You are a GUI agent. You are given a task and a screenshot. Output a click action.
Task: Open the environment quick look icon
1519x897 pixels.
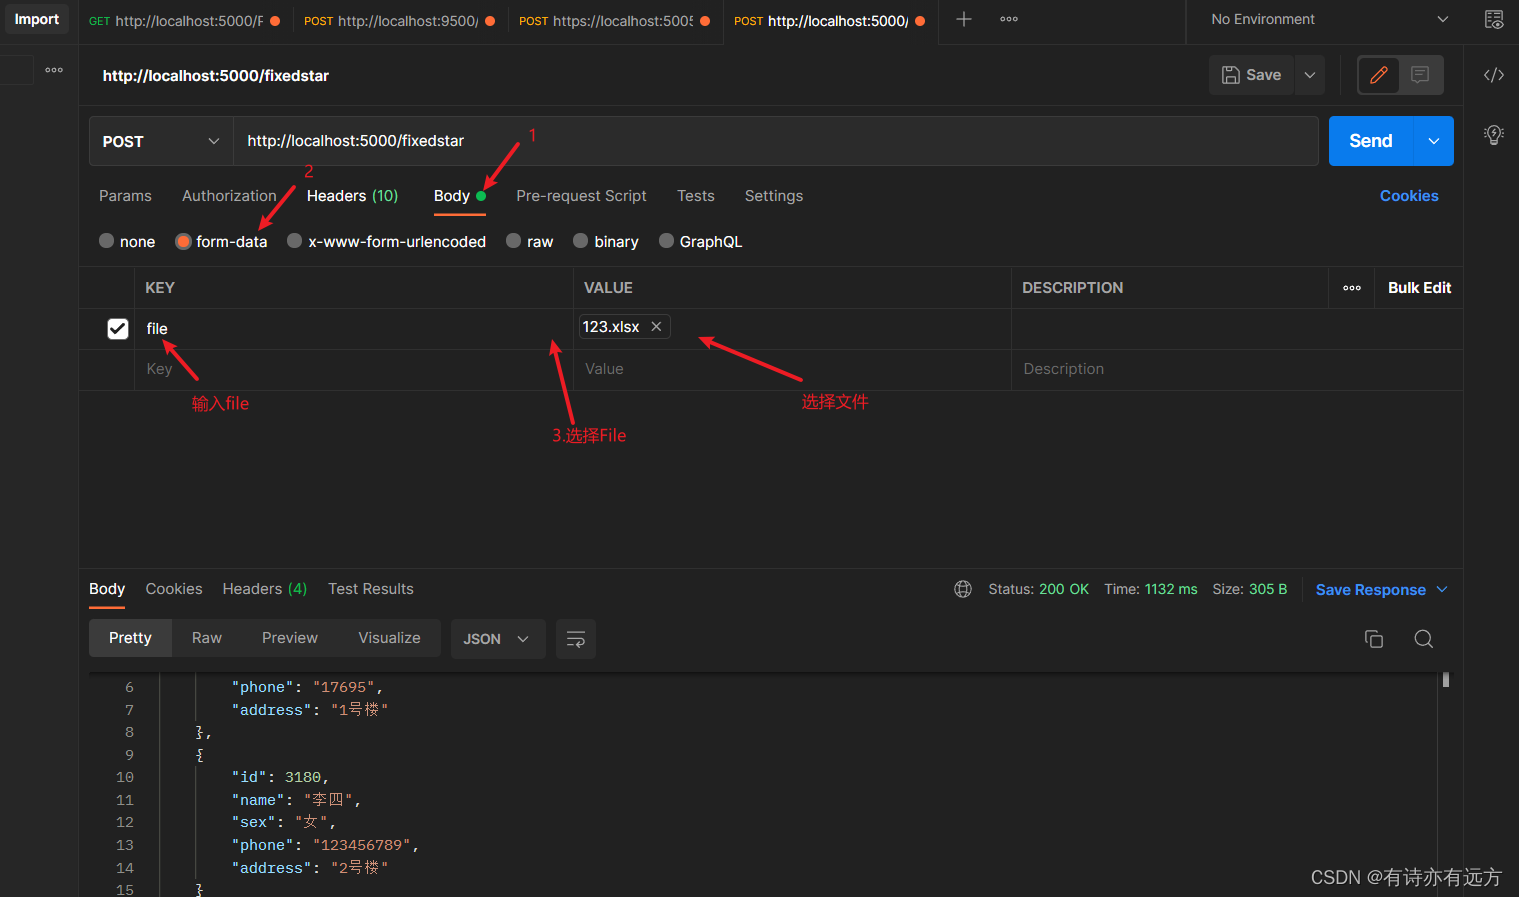coord(1493,19)
